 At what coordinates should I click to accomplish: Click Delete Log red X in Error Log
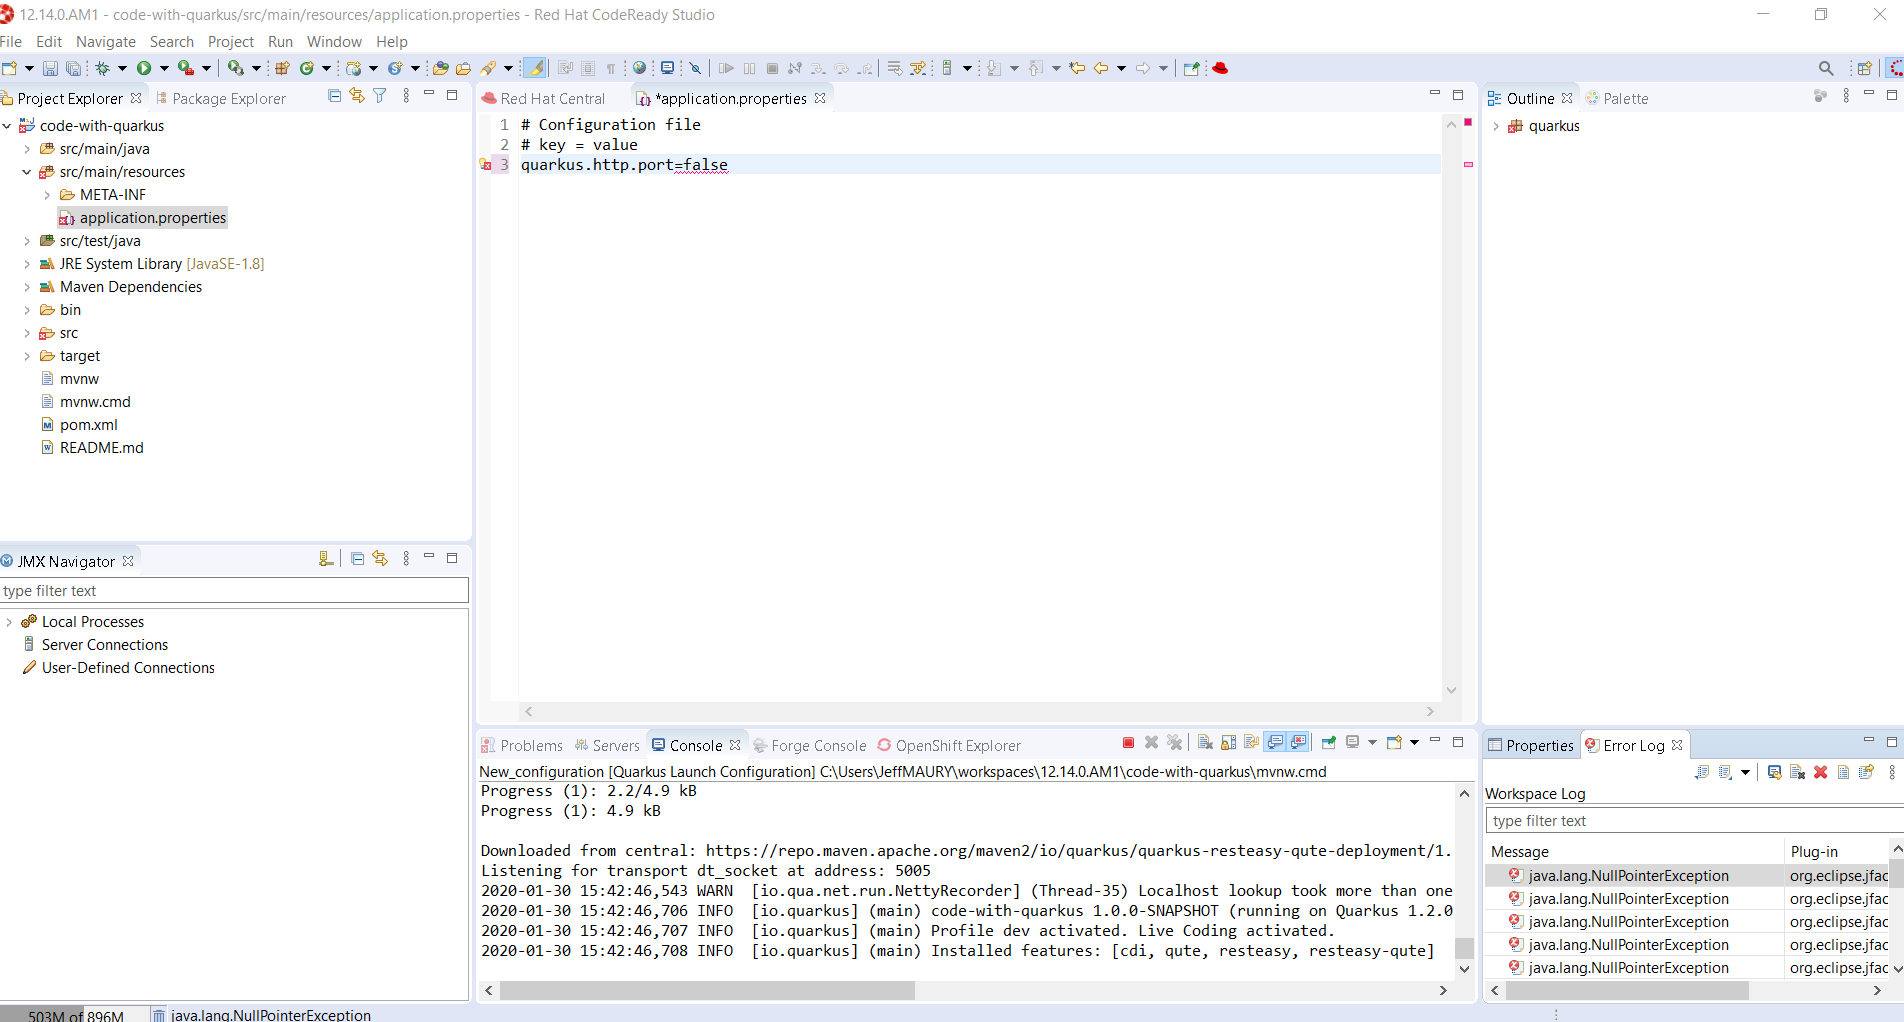(x=1820, y=772)
